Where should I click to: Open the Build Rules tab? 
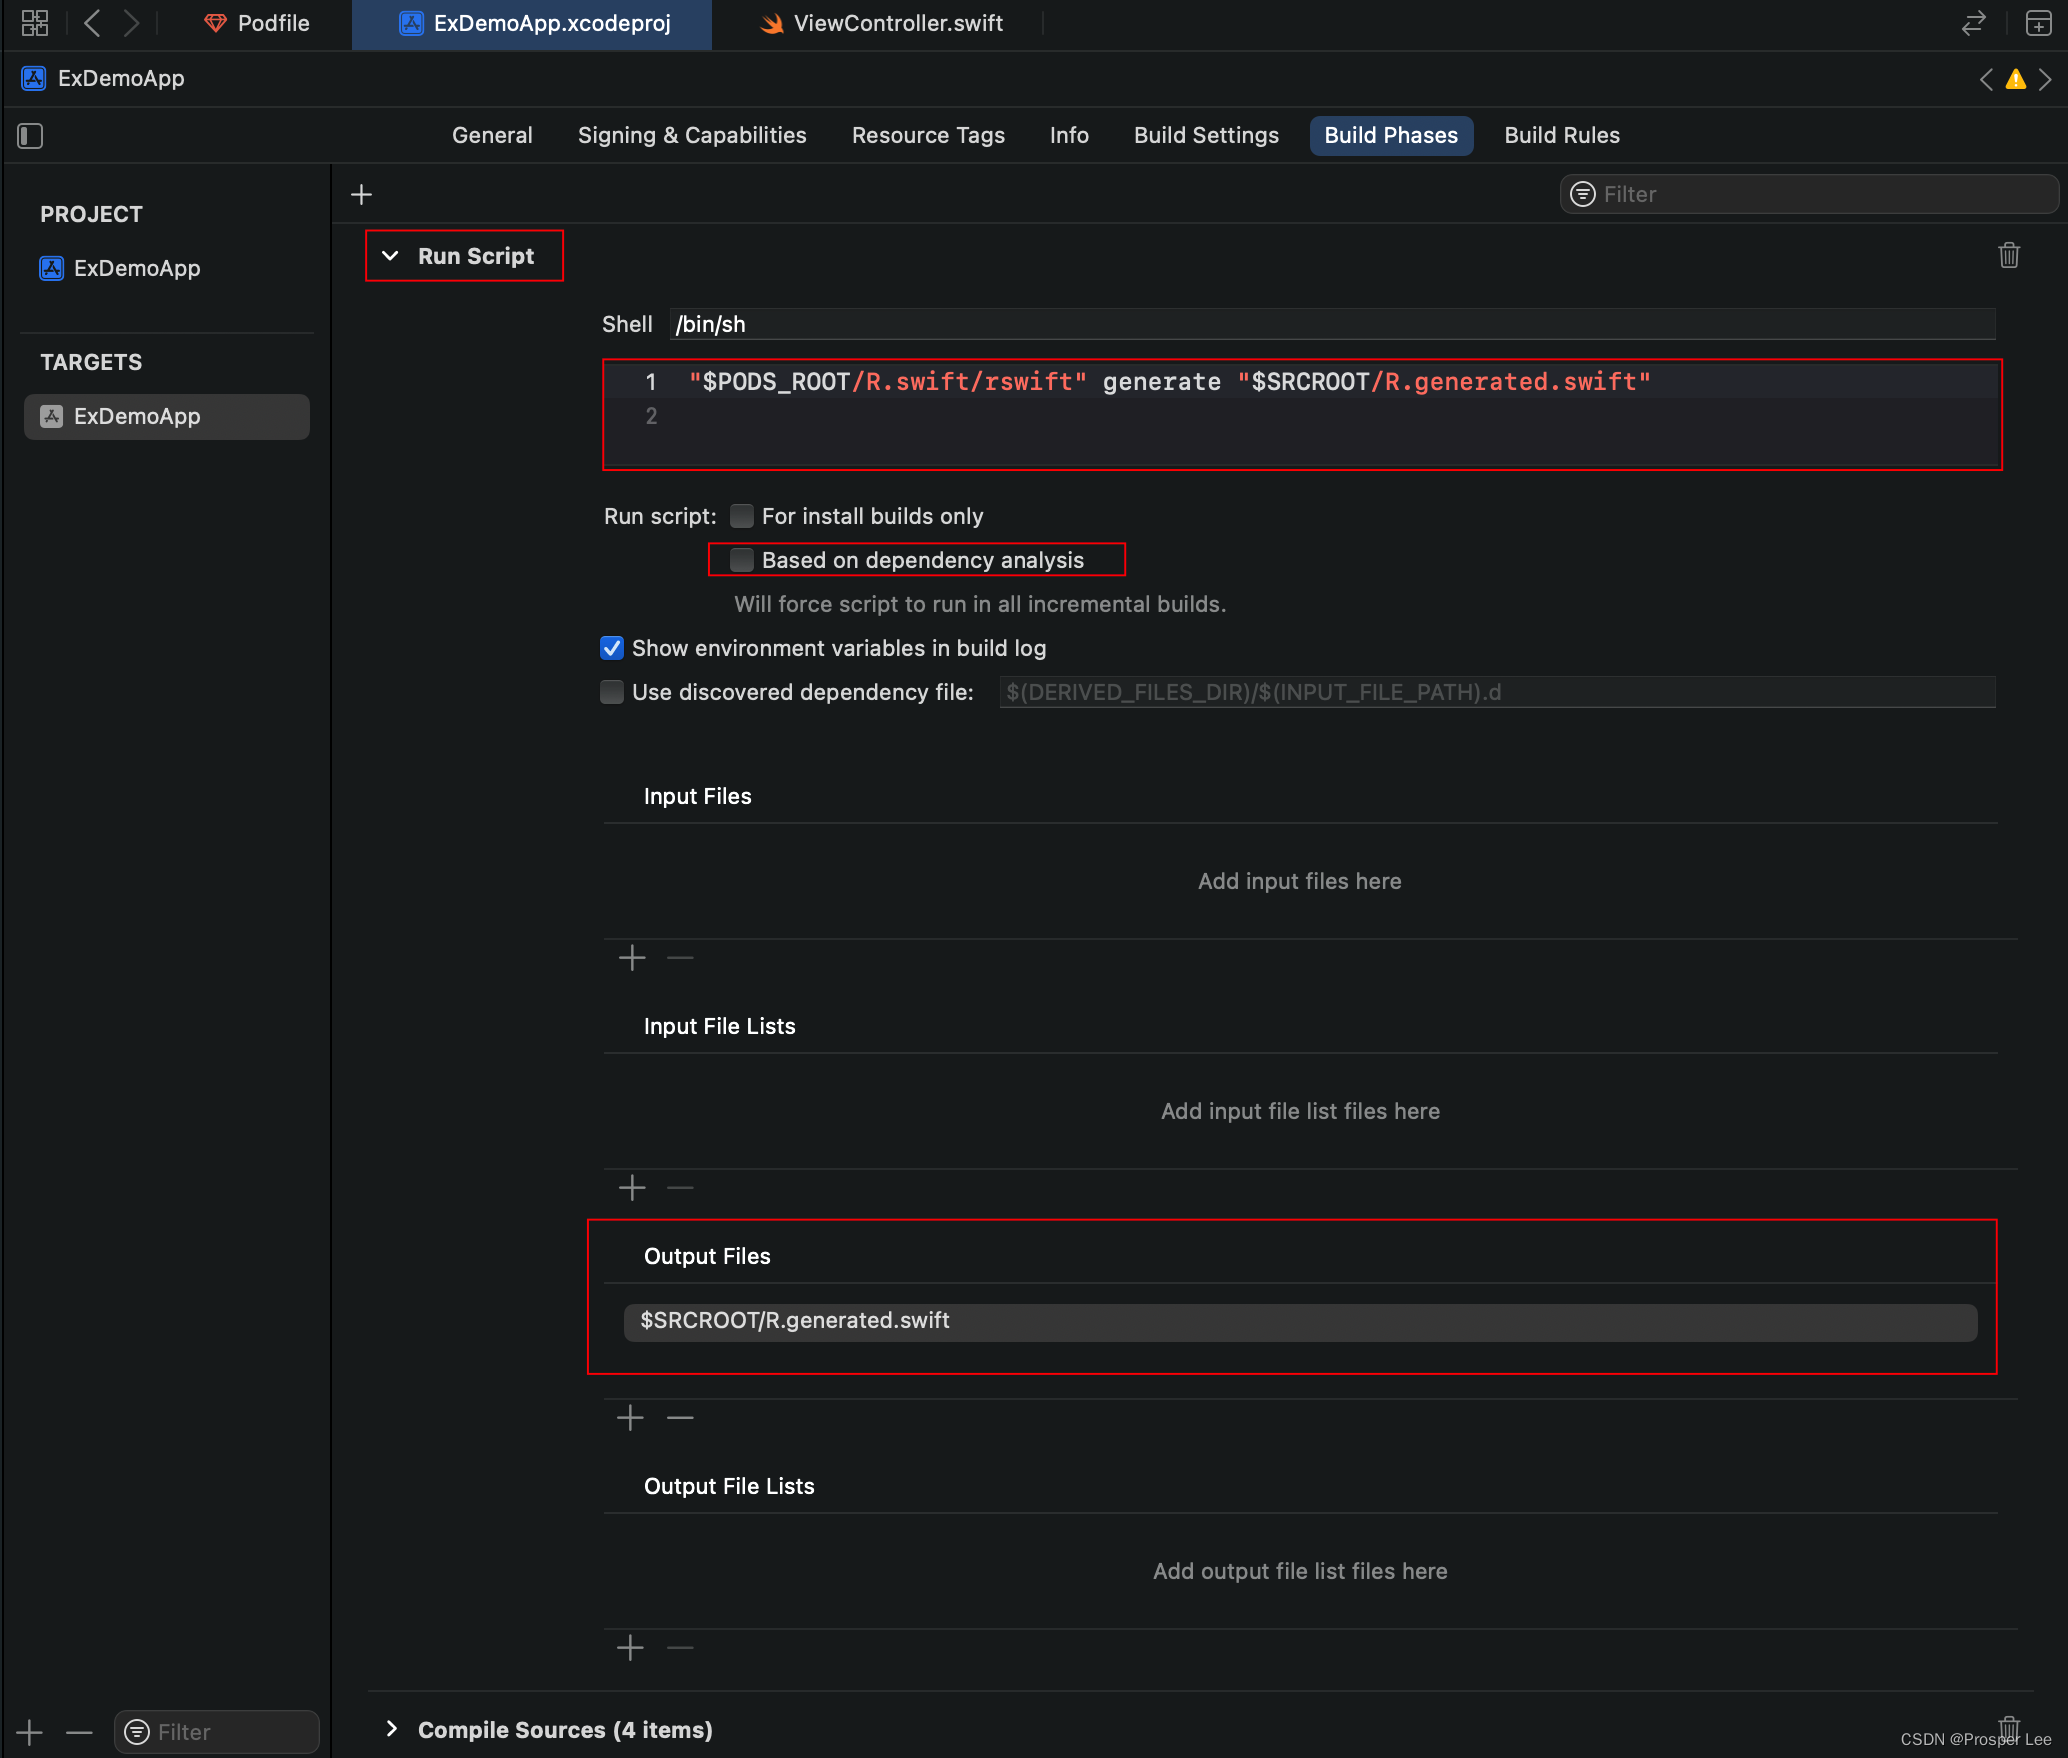coord(1562,135)
